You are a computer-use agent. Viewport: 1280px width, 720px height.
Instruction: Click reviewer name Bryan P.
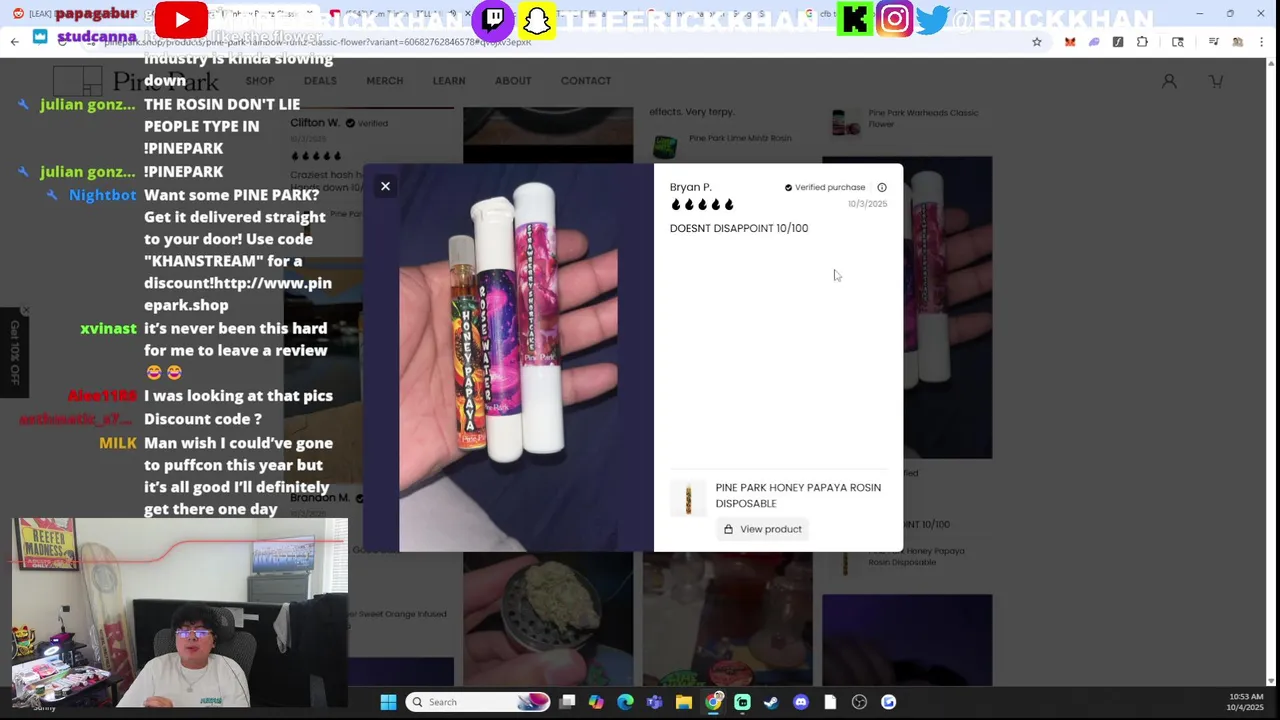[690, 187]
